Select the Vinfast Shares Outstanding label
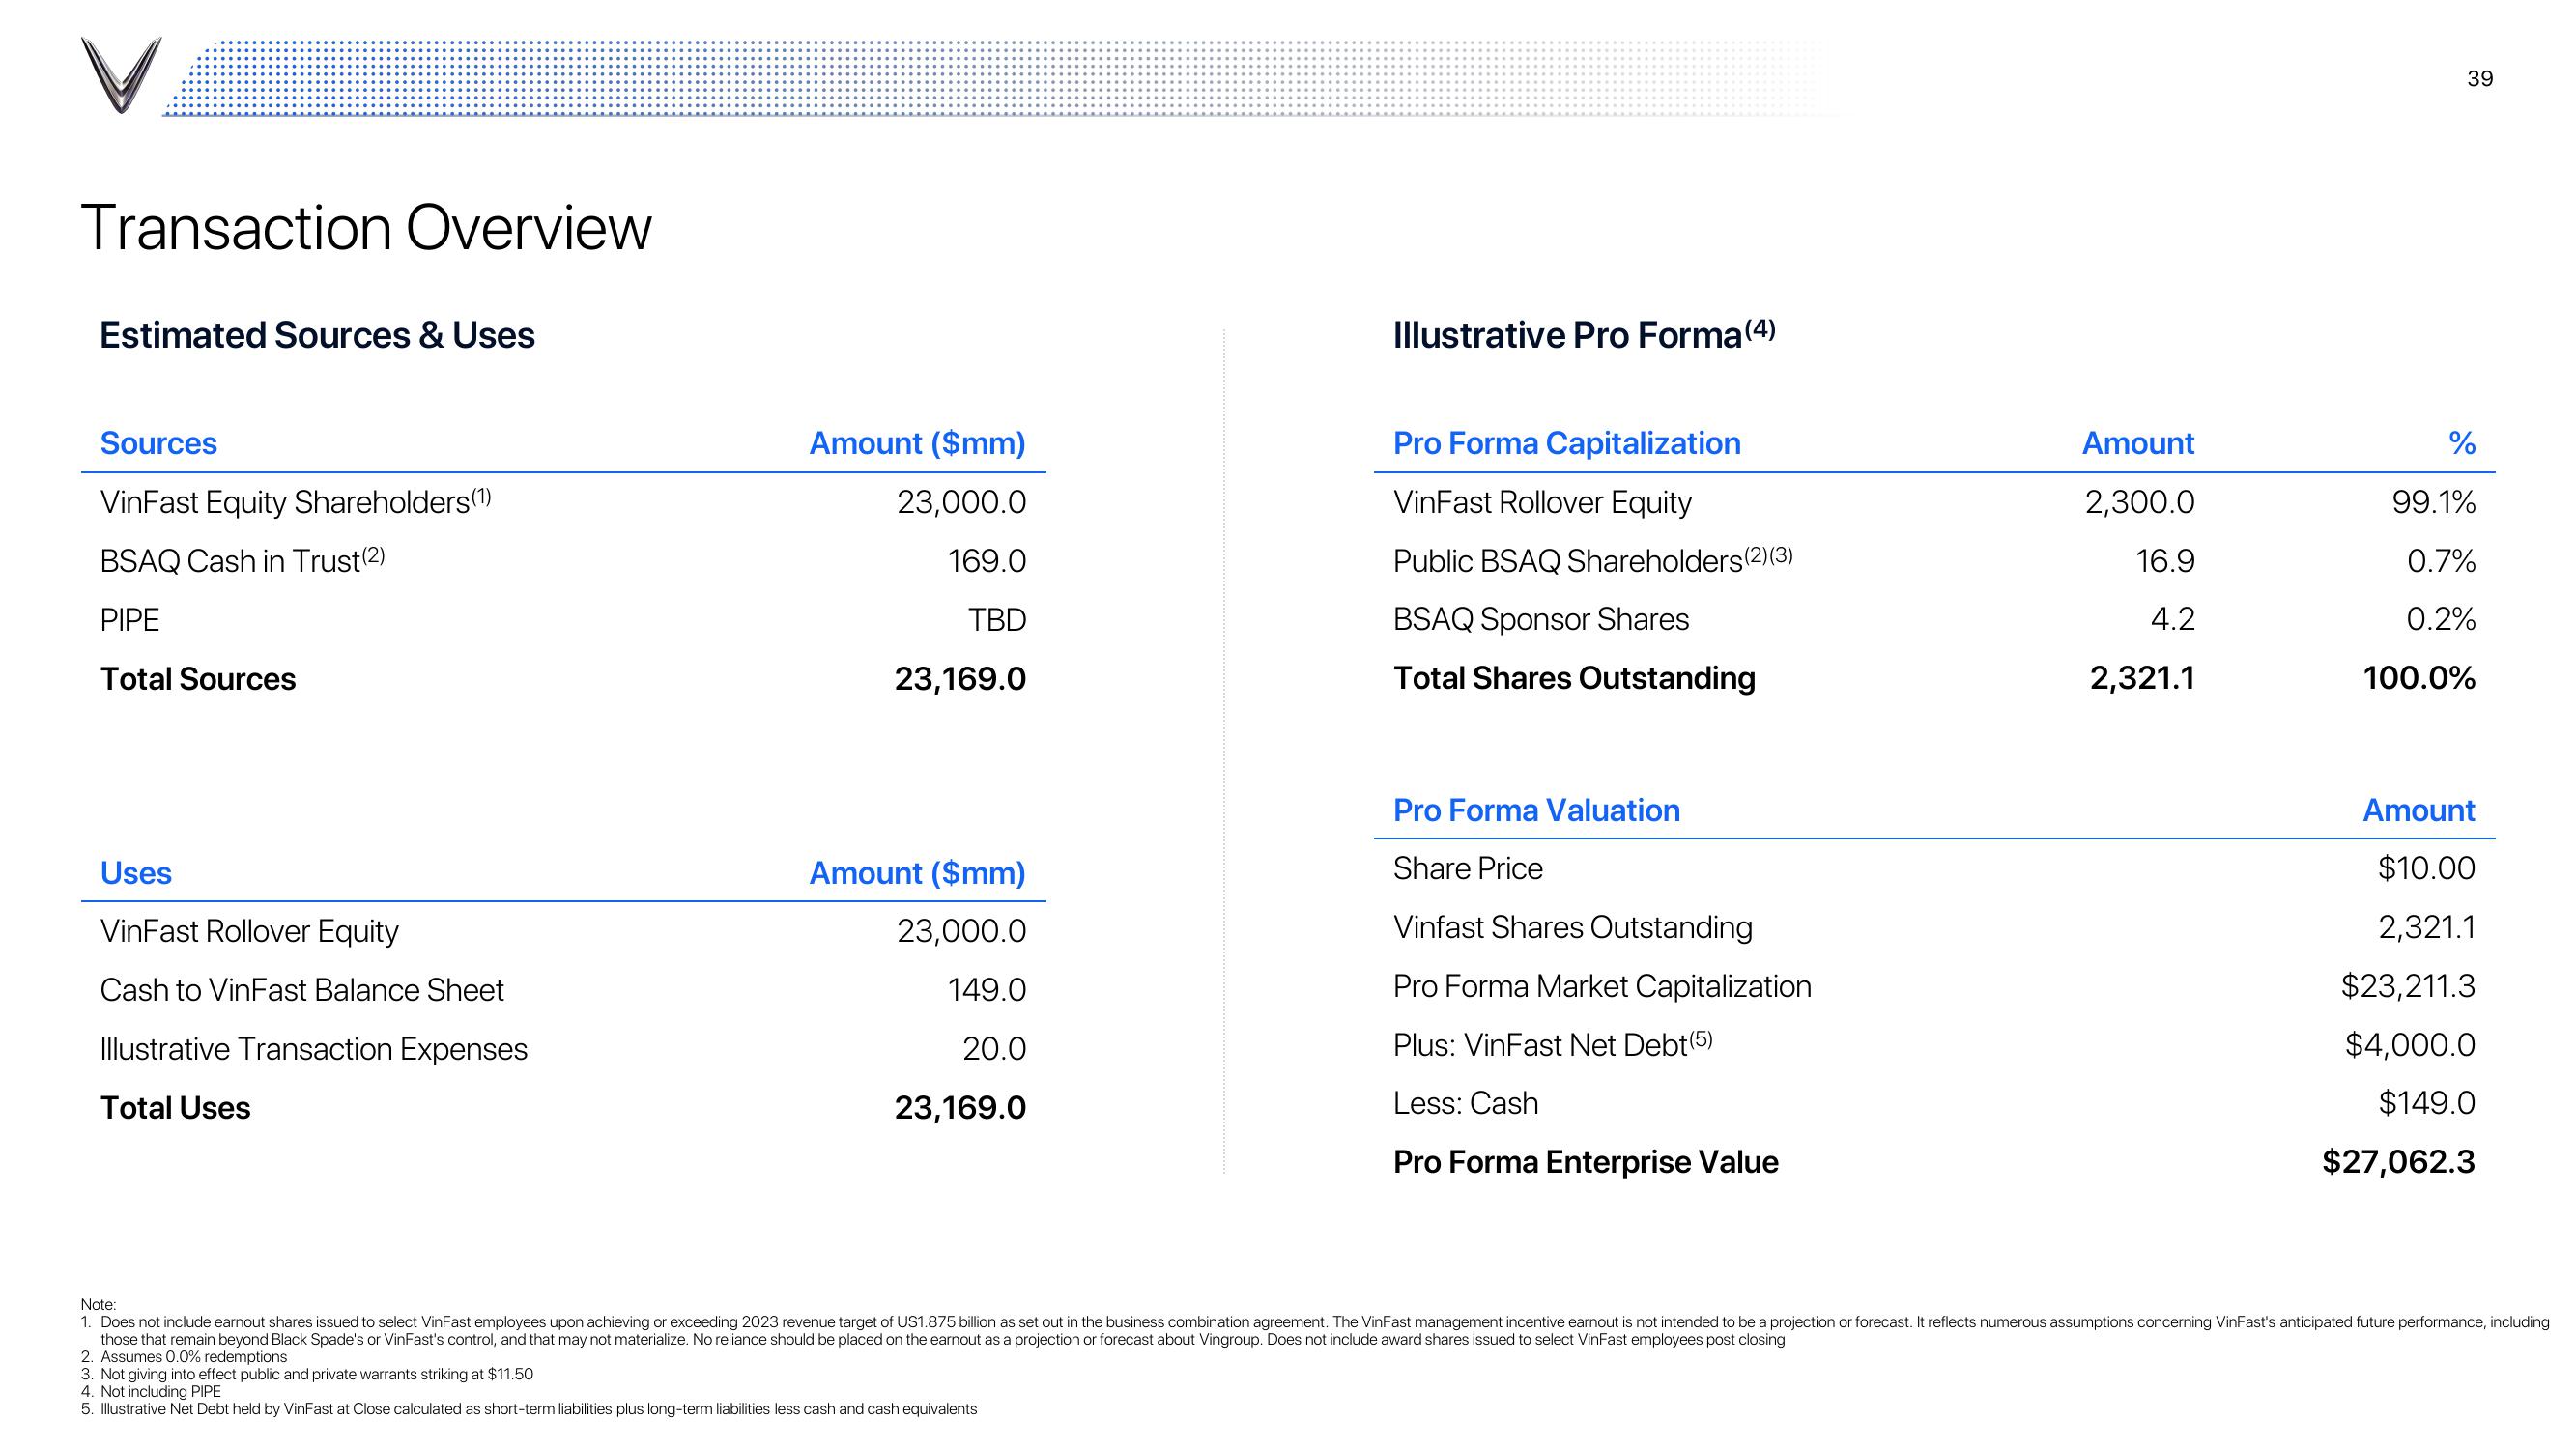 [1572, 927]
